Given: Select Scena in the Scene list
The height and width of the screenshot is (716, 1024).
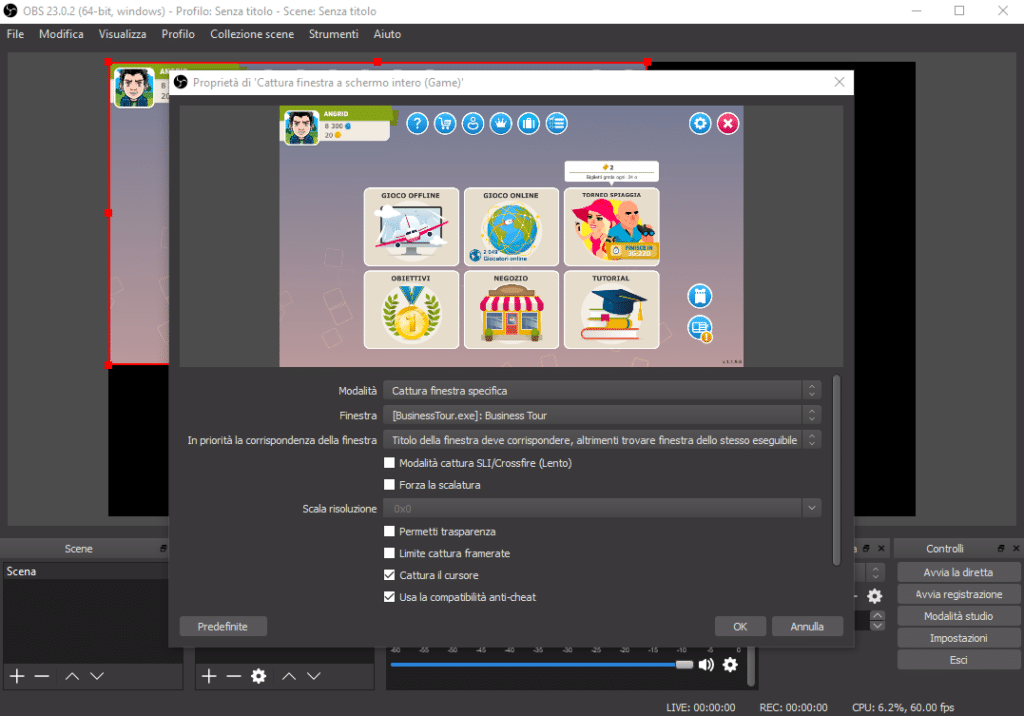Looking at the screenshot, I should click(85, 572).
